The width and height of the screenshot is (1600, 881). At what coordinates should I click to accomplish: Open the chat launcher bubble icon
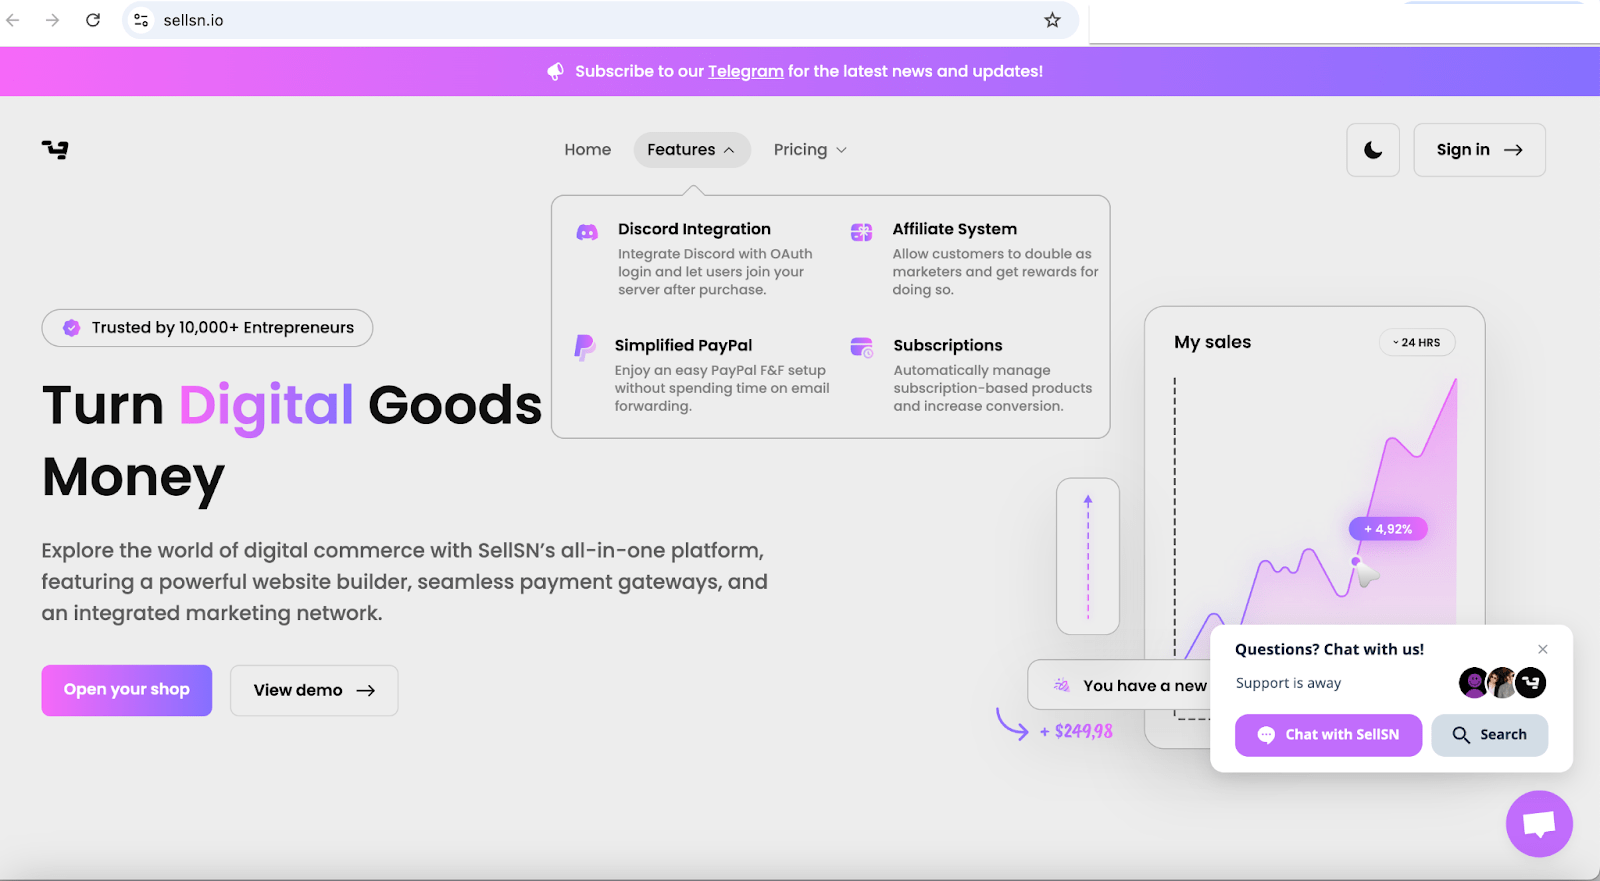(1539, 824)
